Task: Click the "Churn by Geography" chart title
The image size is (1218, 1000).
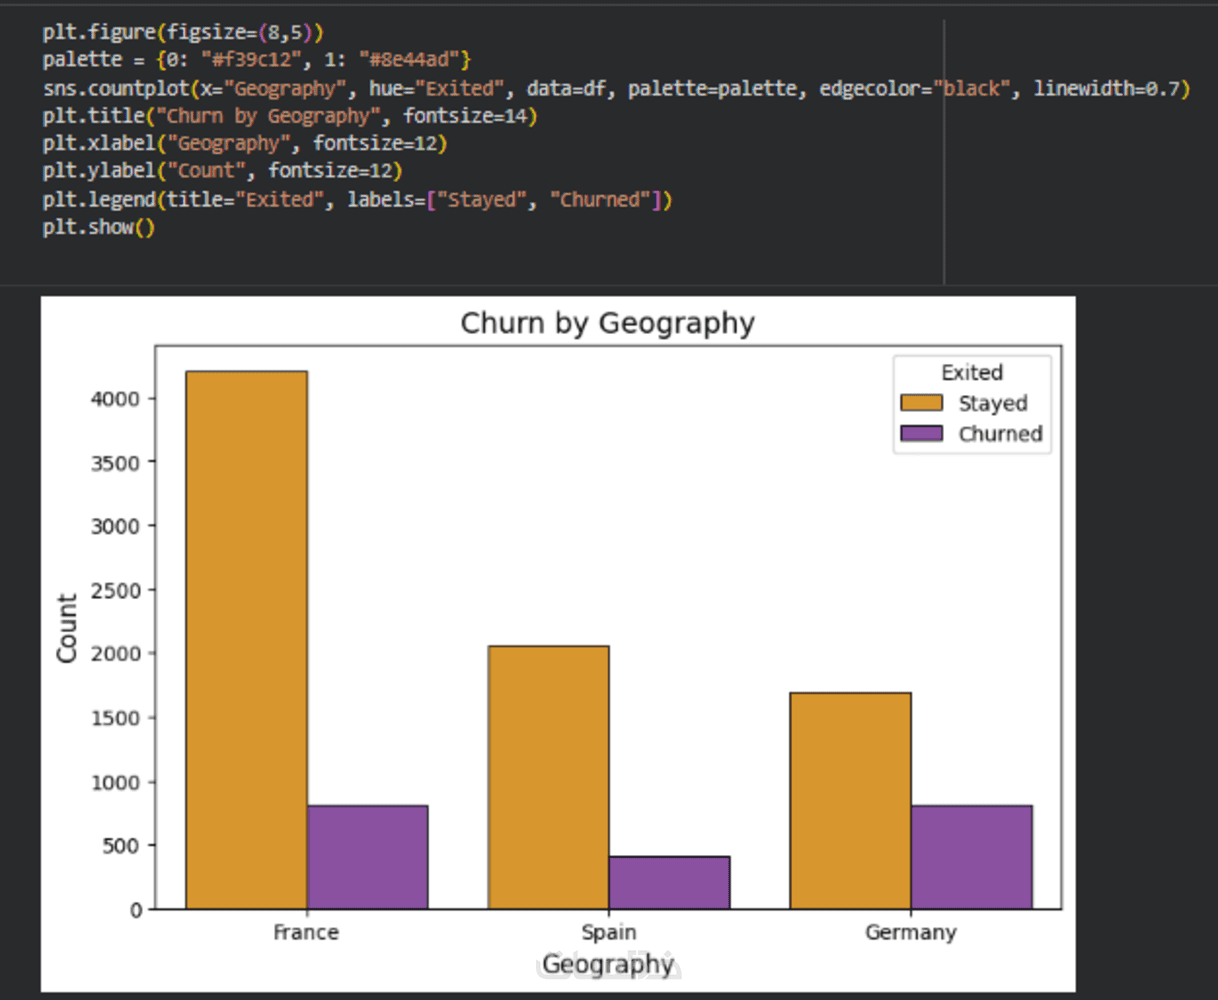Action: tap(608, 324)
